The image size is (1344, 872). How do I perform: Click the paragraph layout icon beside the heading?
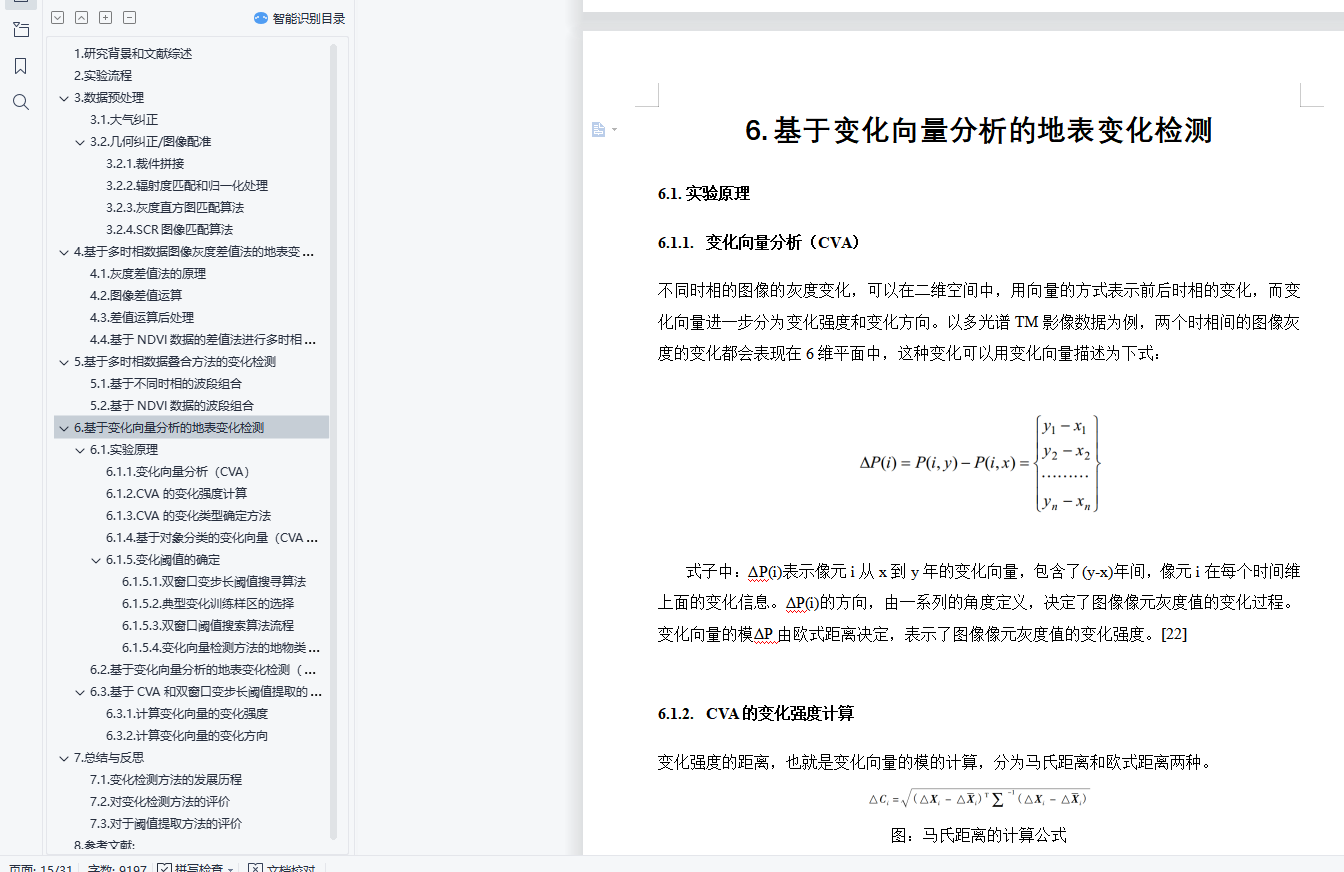tap(598, 129)
